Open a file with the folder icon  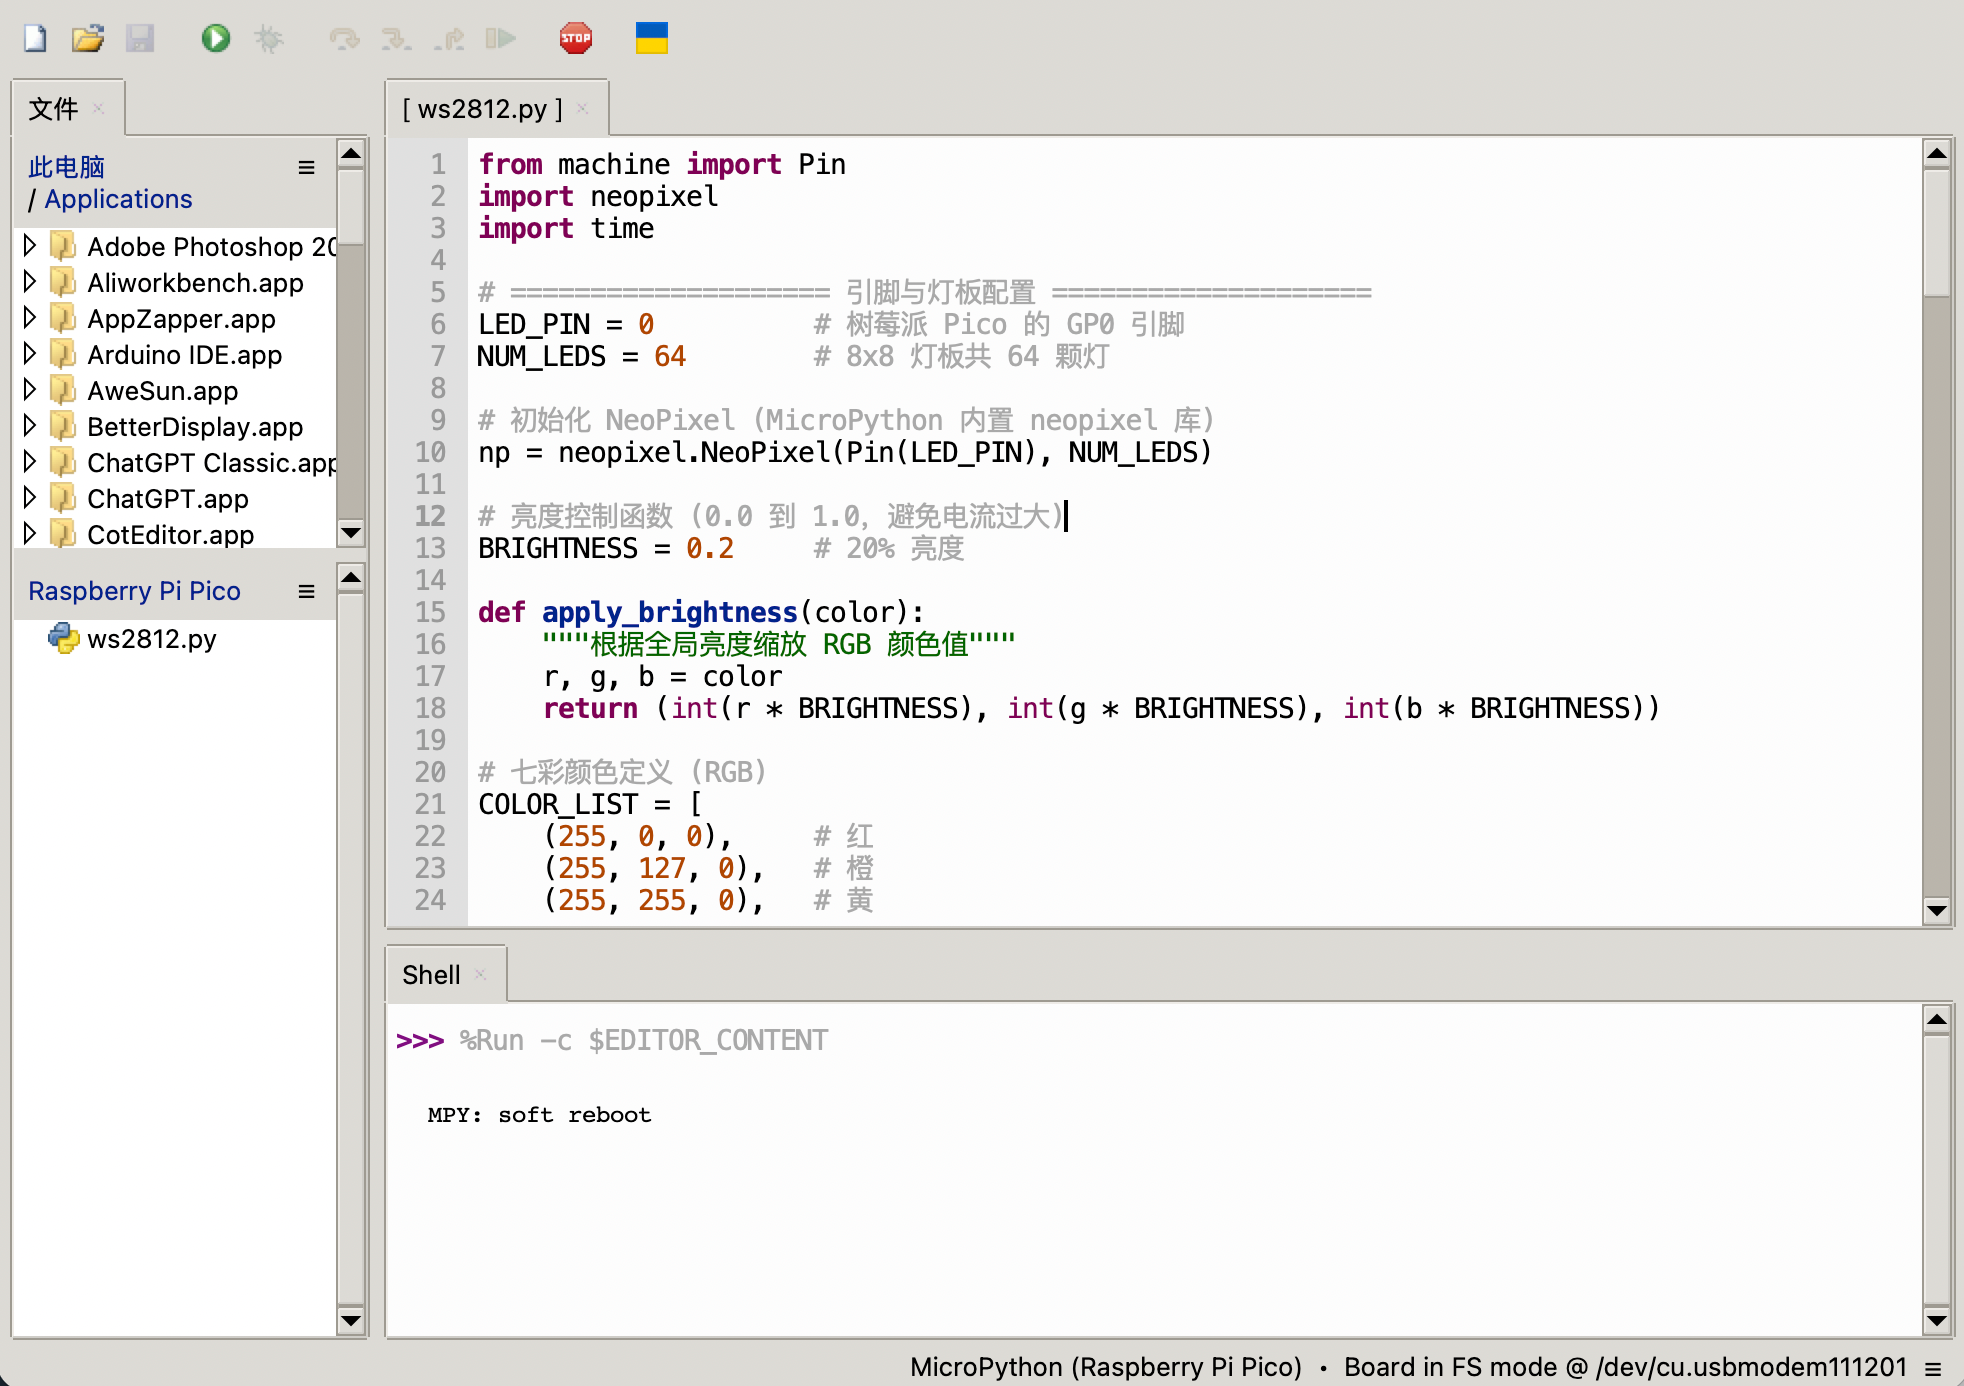click(x=88, y=39)
